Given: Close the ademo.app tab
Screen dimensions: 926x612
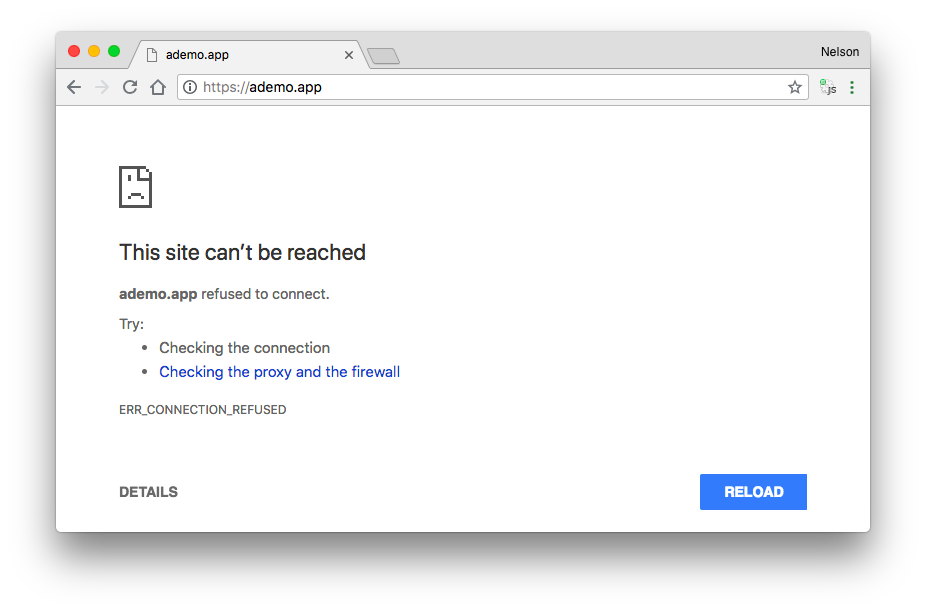Looking at the screenshot, I should click(348, 55).
